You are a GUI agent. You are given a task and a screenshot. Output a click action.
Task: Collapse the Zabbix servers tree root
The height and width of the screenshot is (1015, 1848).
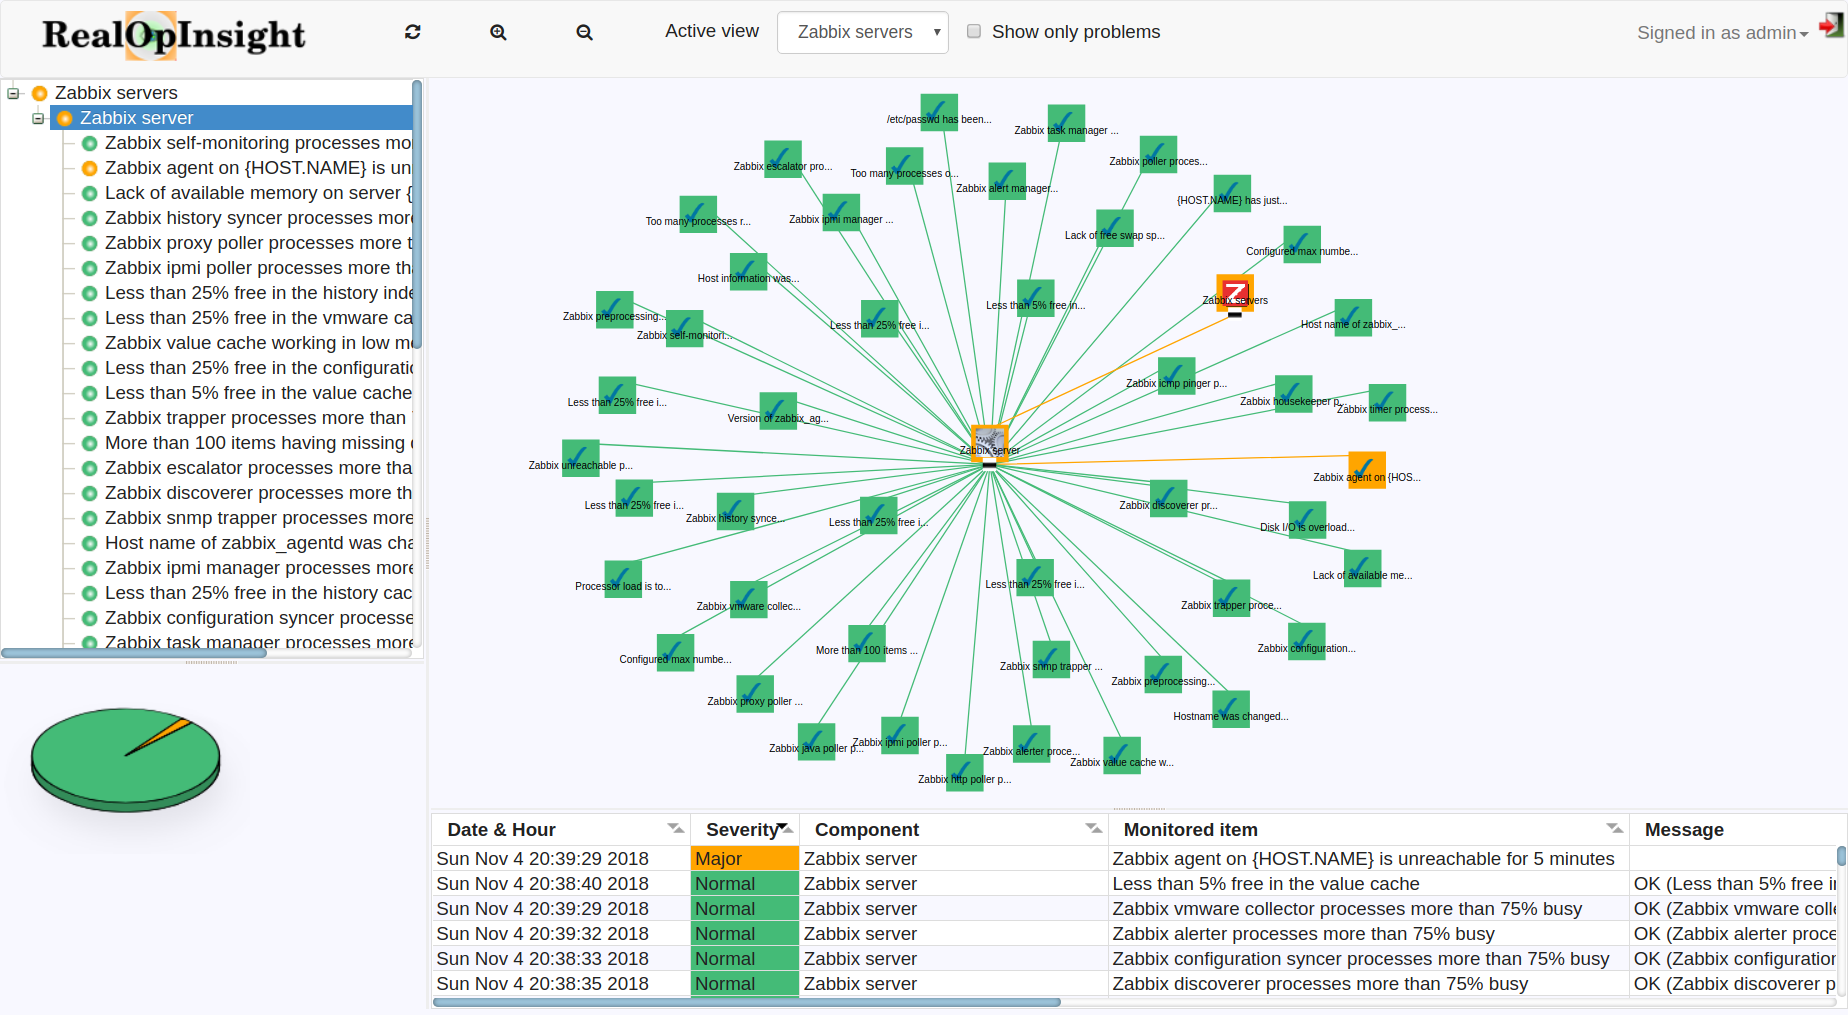pyautogui.click(x=14, y=93)
